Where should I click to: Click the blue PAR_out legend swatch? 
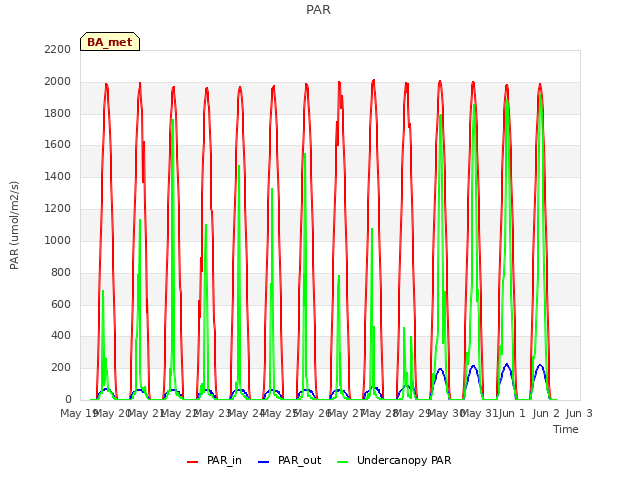click(x=264, y=462)
